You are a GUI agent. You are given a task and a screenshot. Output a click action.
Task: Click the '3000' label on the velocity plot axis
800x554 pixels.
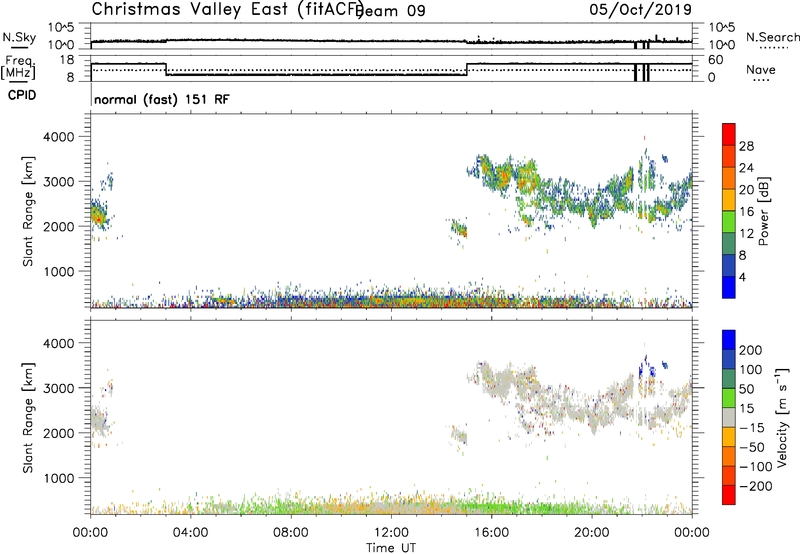coord(58,388)
